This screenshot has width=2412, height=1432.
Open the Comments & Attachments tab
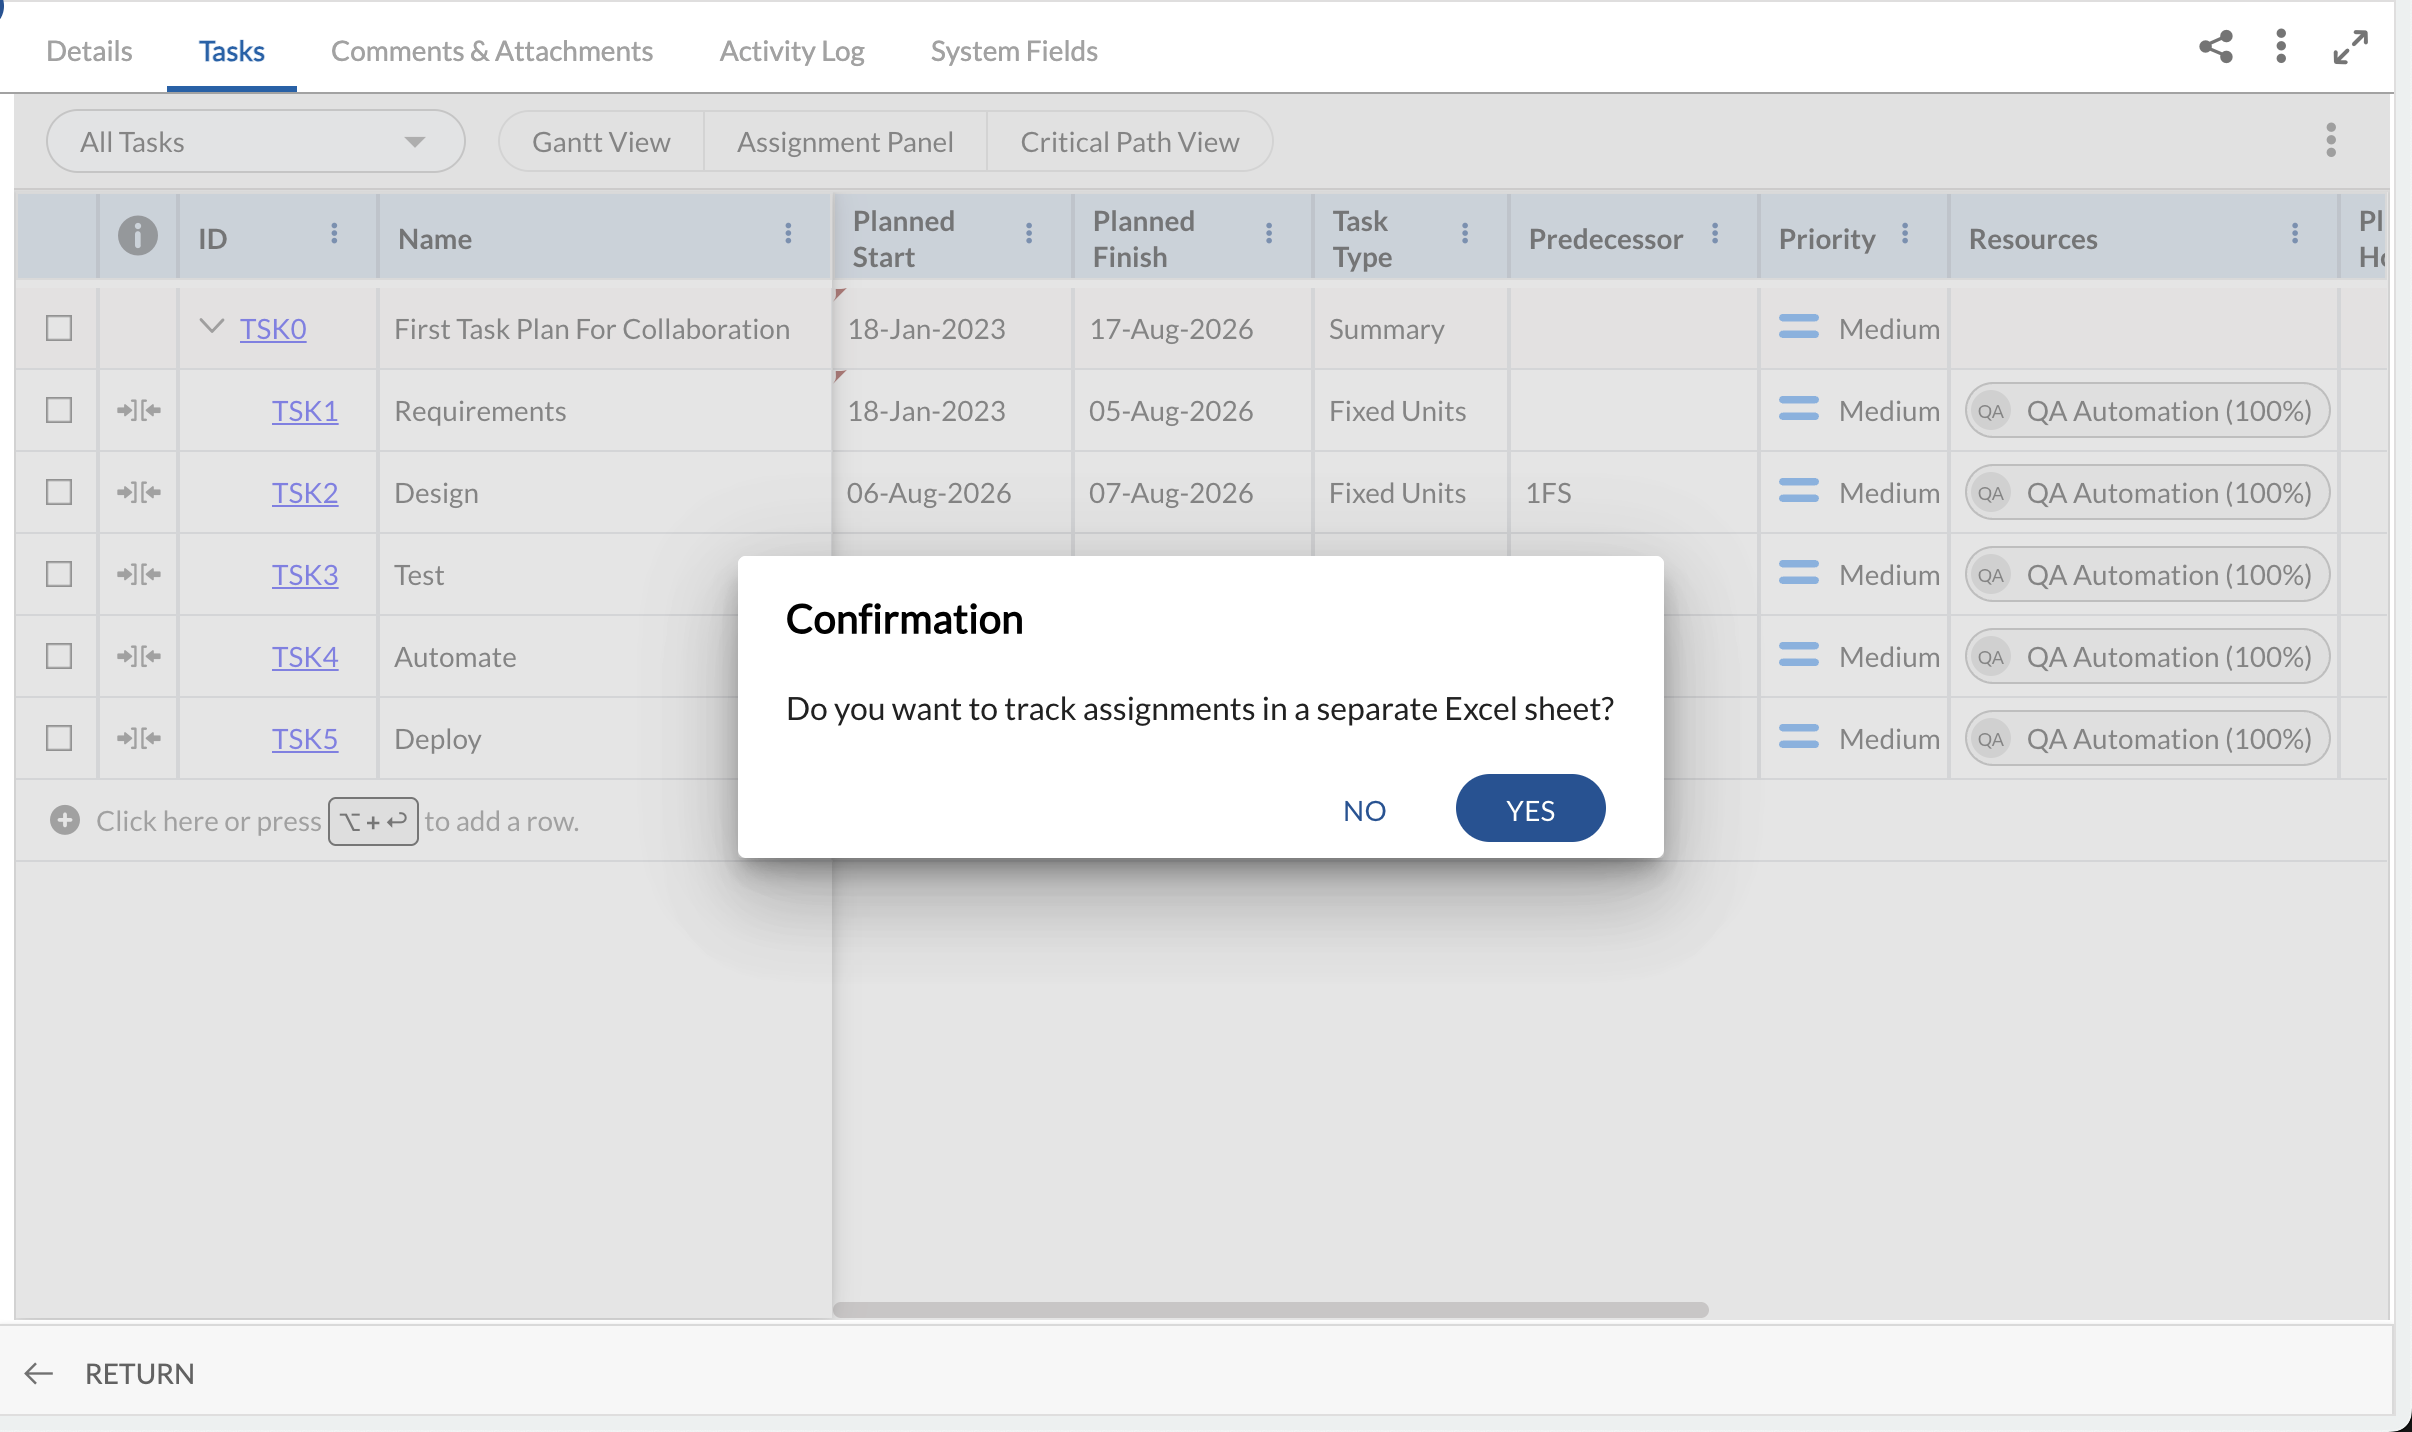[492, 51]
